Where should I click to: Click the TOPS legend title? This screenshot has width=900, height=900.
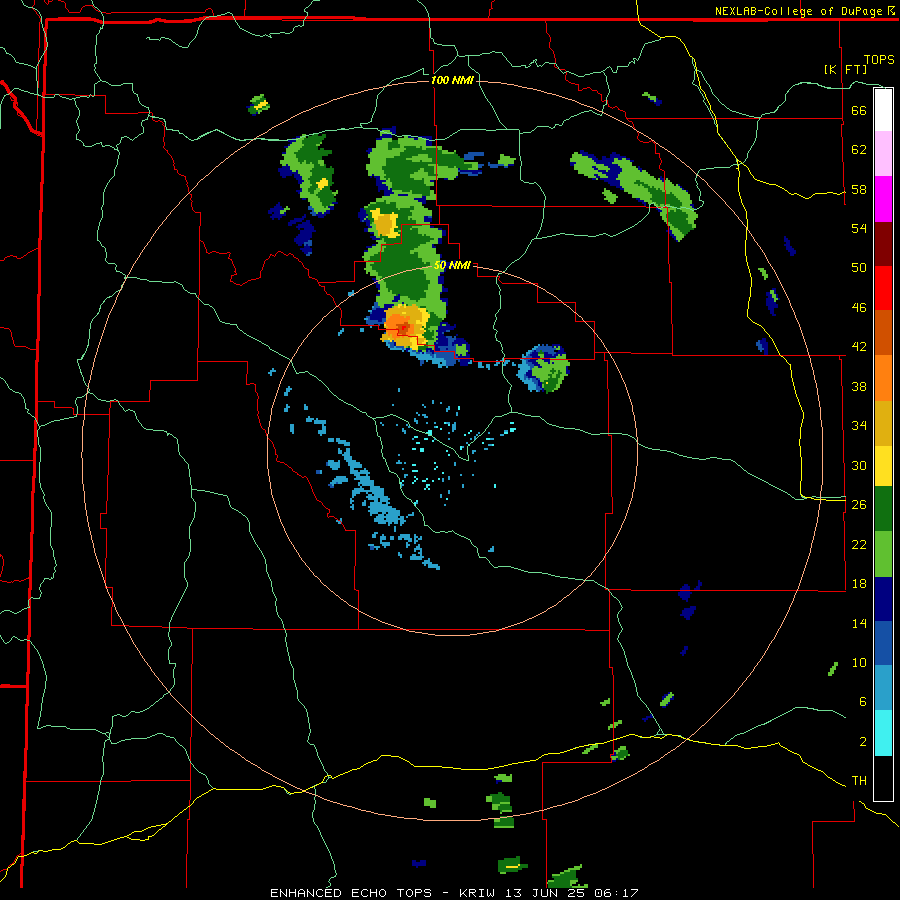879,59
